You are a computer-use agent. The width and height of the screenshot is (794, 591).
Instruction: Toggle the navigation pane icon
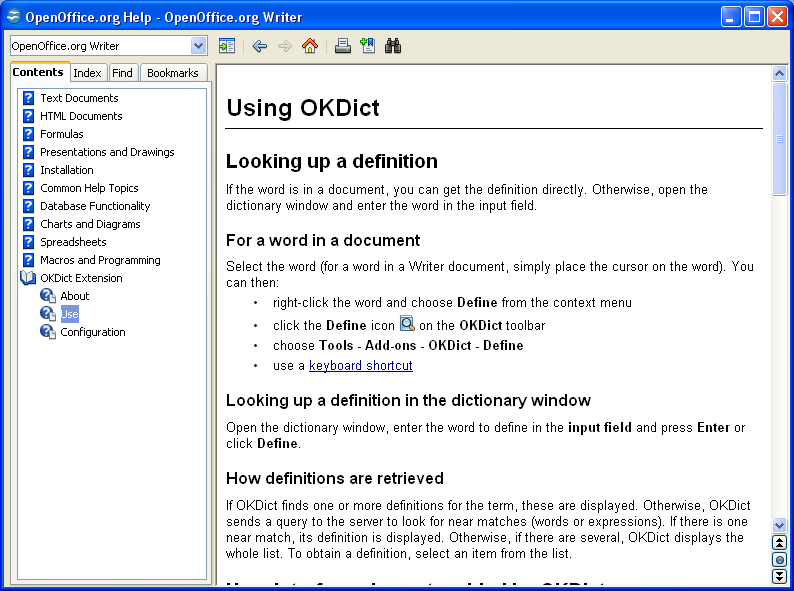tap(226, 46)
